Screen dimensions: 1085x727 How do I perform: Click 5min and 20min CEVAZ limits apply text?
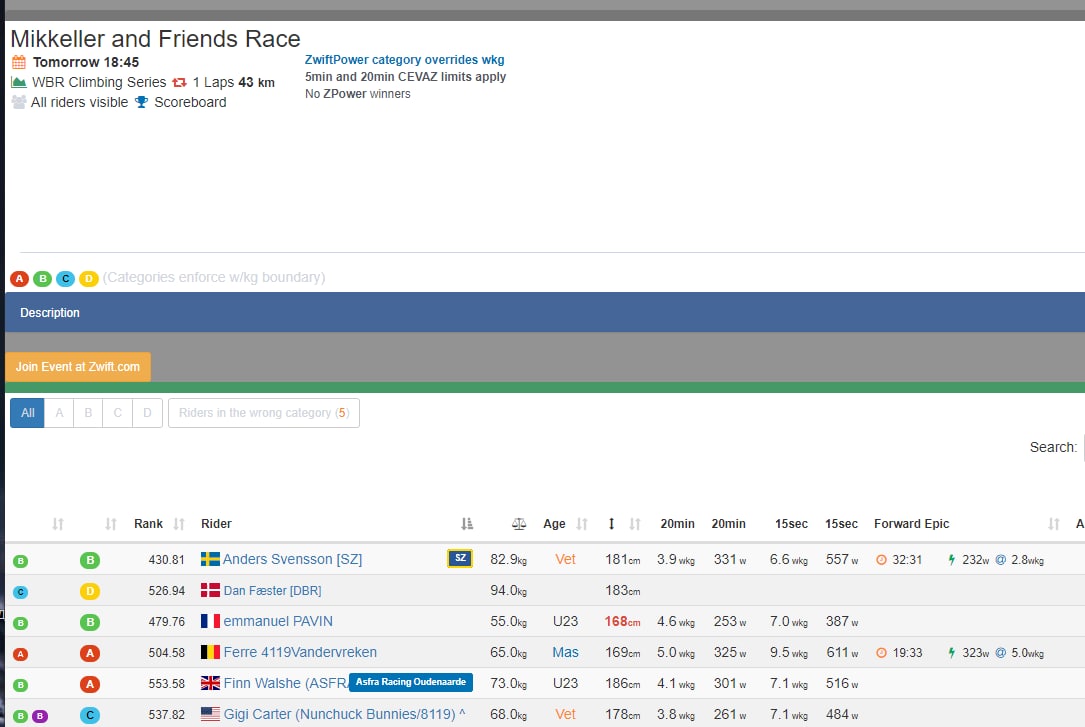pyautogui.click(x=405, y=77)
